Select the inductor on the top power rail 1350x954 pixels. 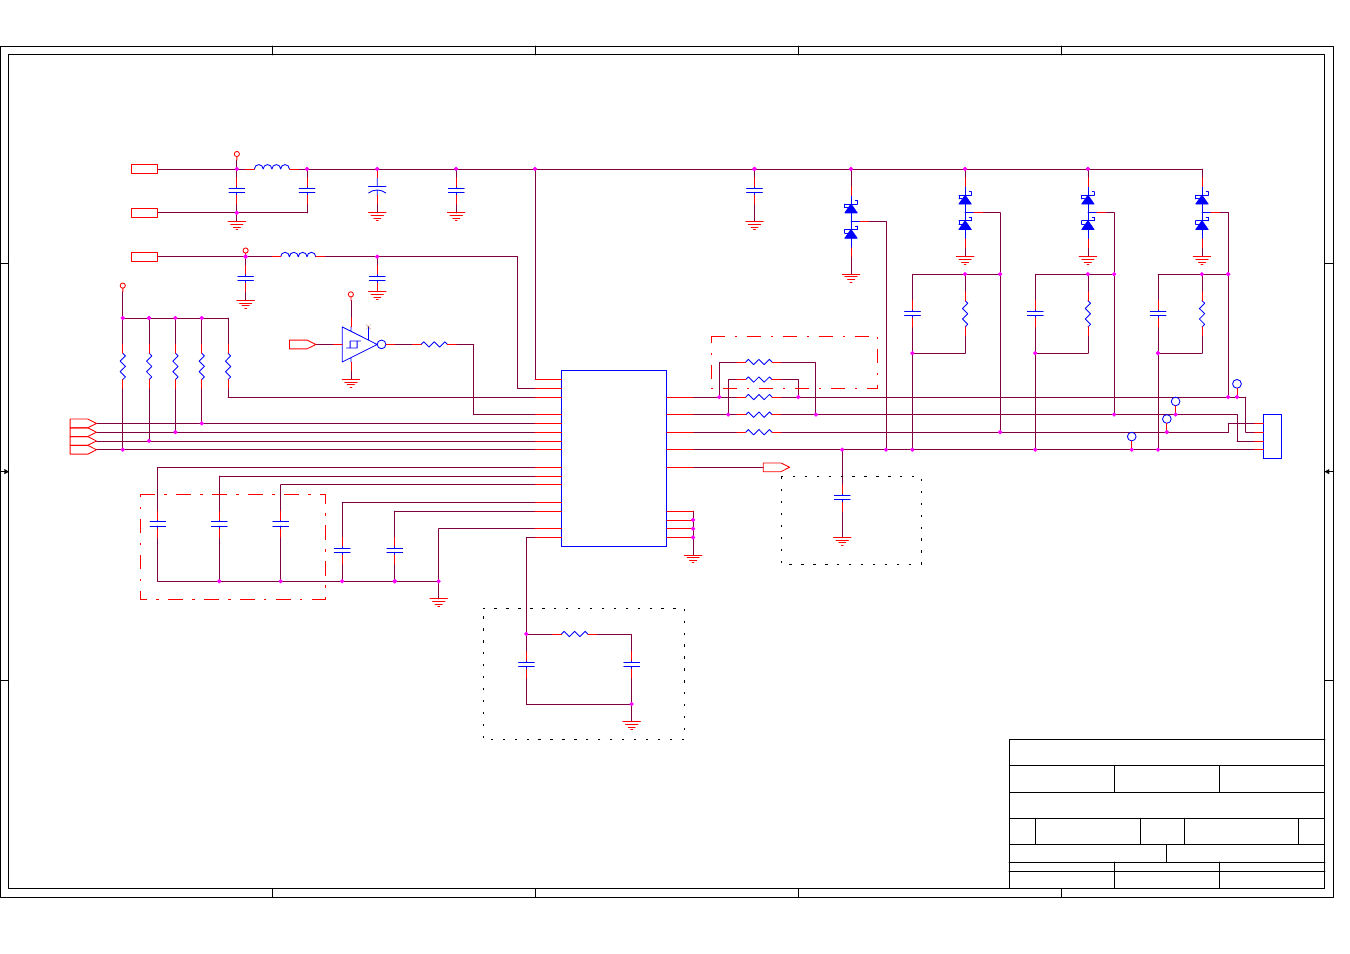272,167
